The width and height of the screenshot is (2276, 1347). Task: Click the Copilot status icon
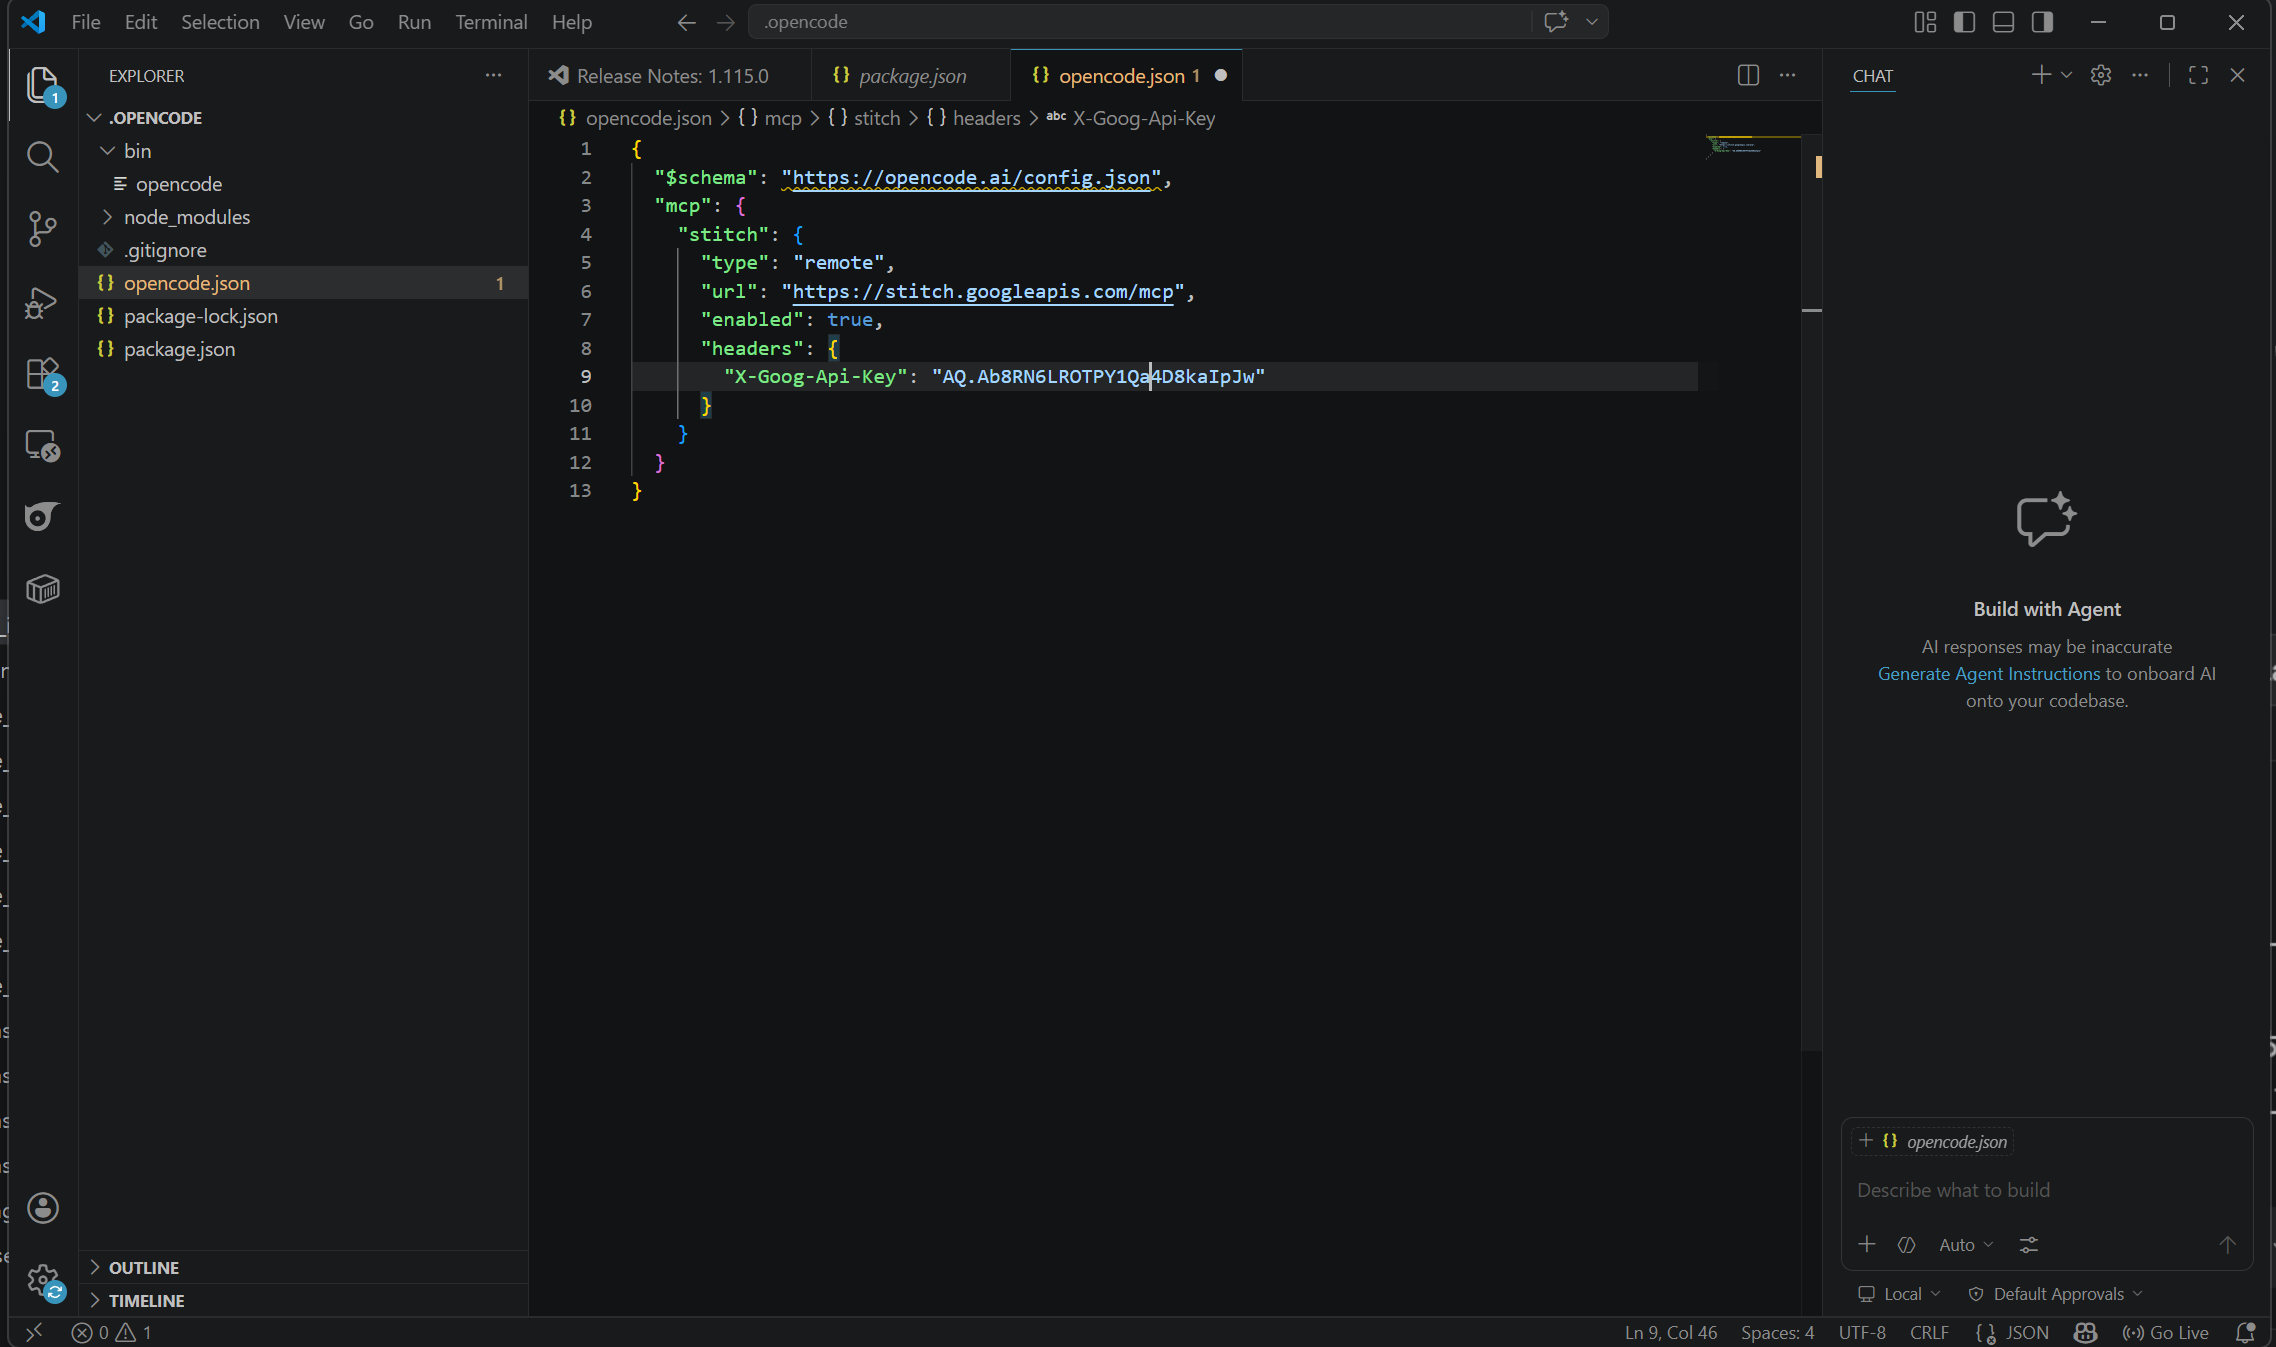coord(2085,1332)
